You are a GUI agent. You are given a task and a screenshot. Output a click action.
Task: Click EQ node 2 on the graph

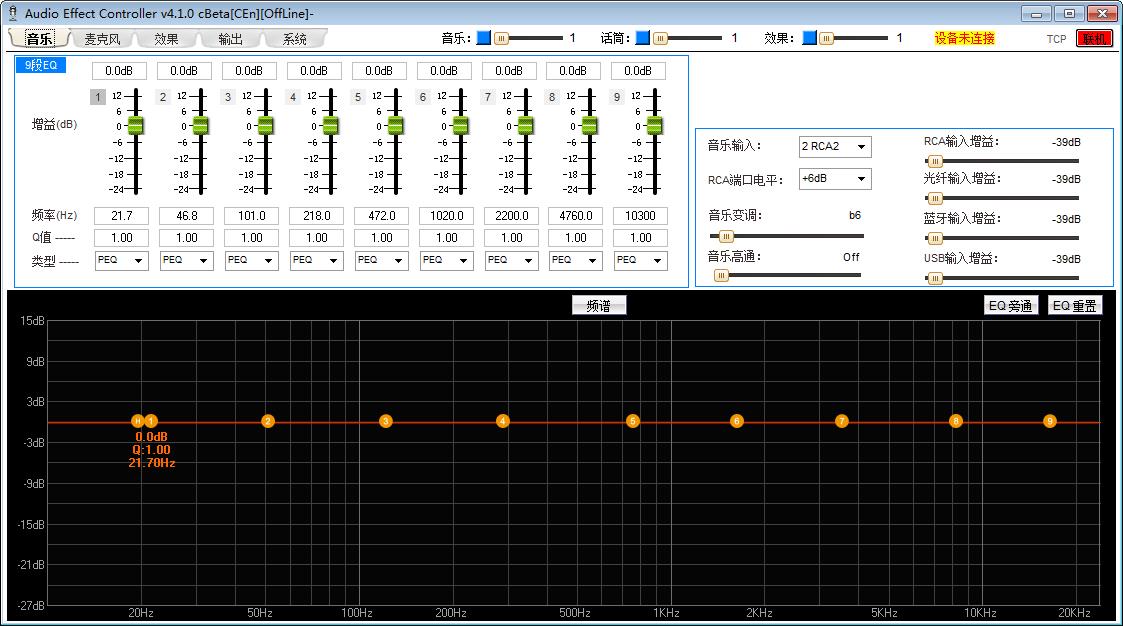pyautogui.click(x=267, y=421)
